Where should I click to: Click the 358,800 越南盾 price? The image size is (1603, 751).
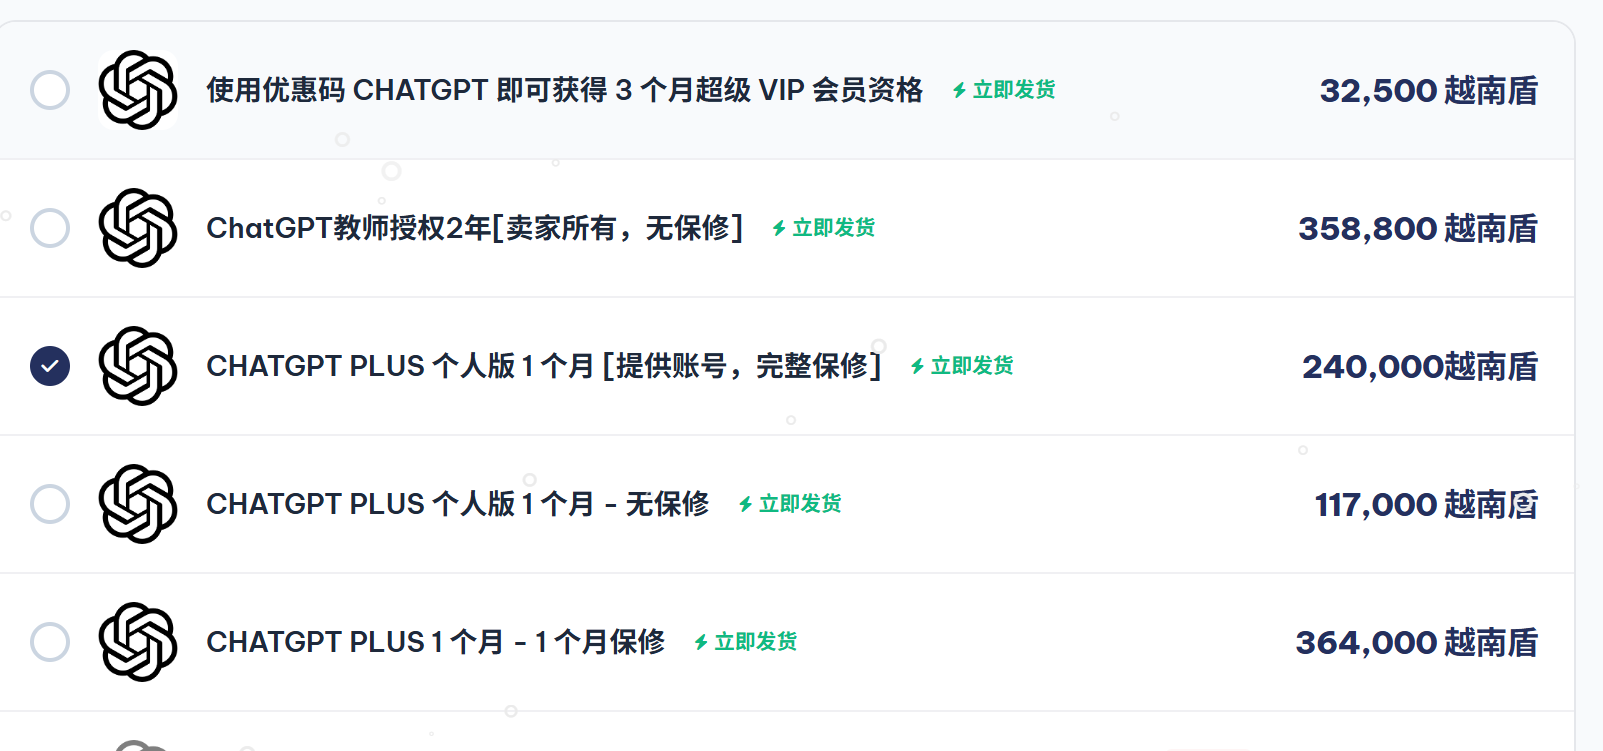[x=1418, y=229]
